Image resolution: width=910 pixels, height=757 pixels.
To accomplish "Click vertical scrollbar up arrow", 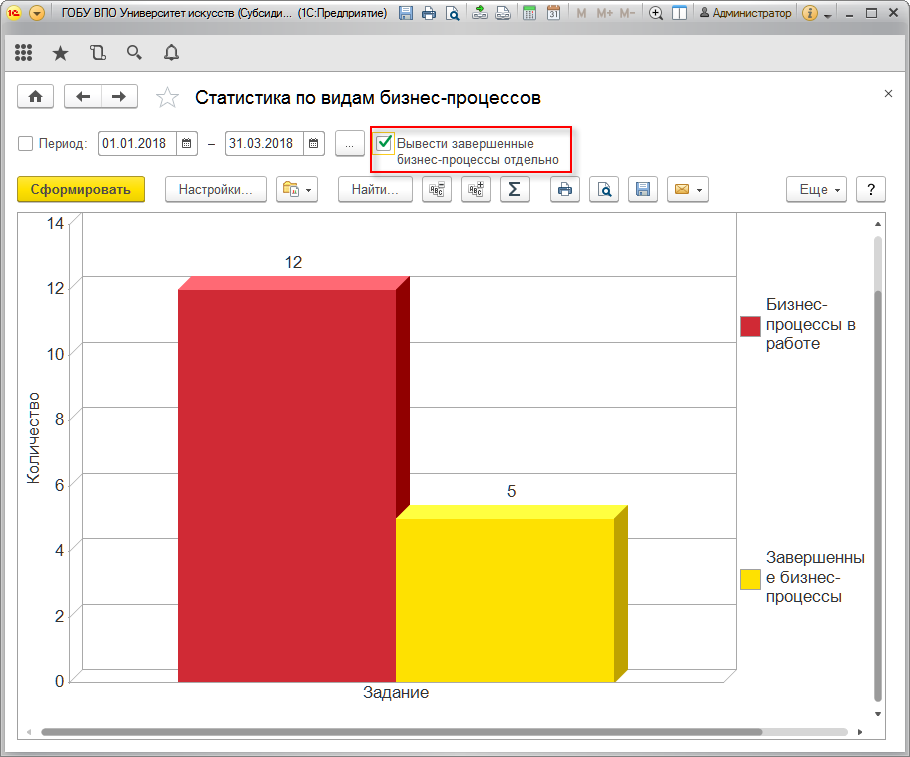I will coord(878,224).
